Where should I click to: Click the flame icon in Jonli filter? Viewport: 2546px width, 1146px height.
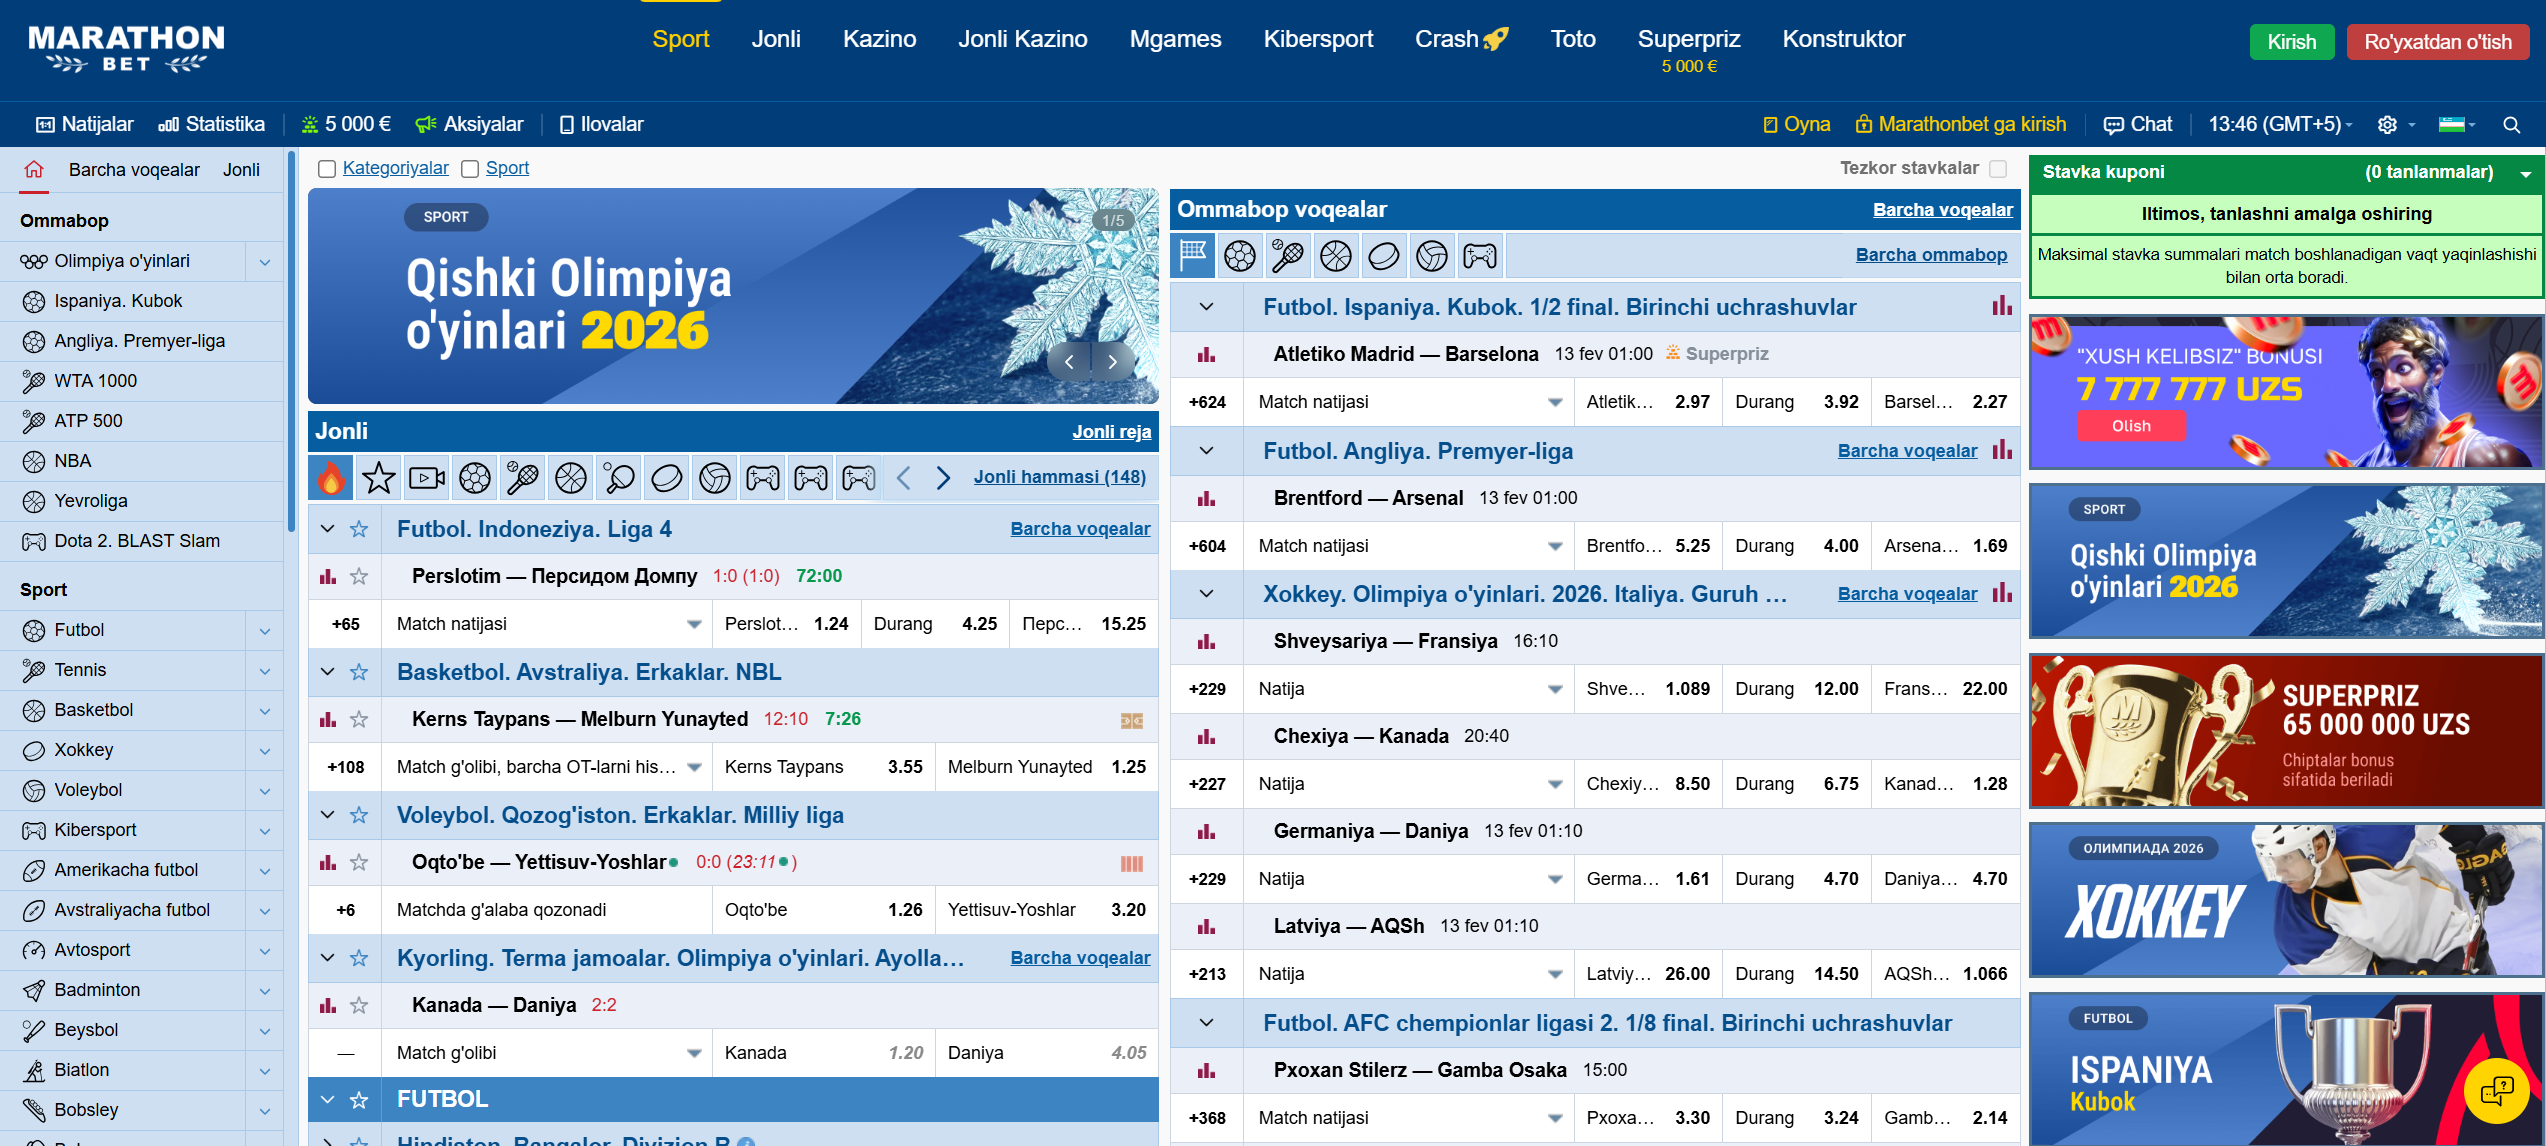[331, 478]
